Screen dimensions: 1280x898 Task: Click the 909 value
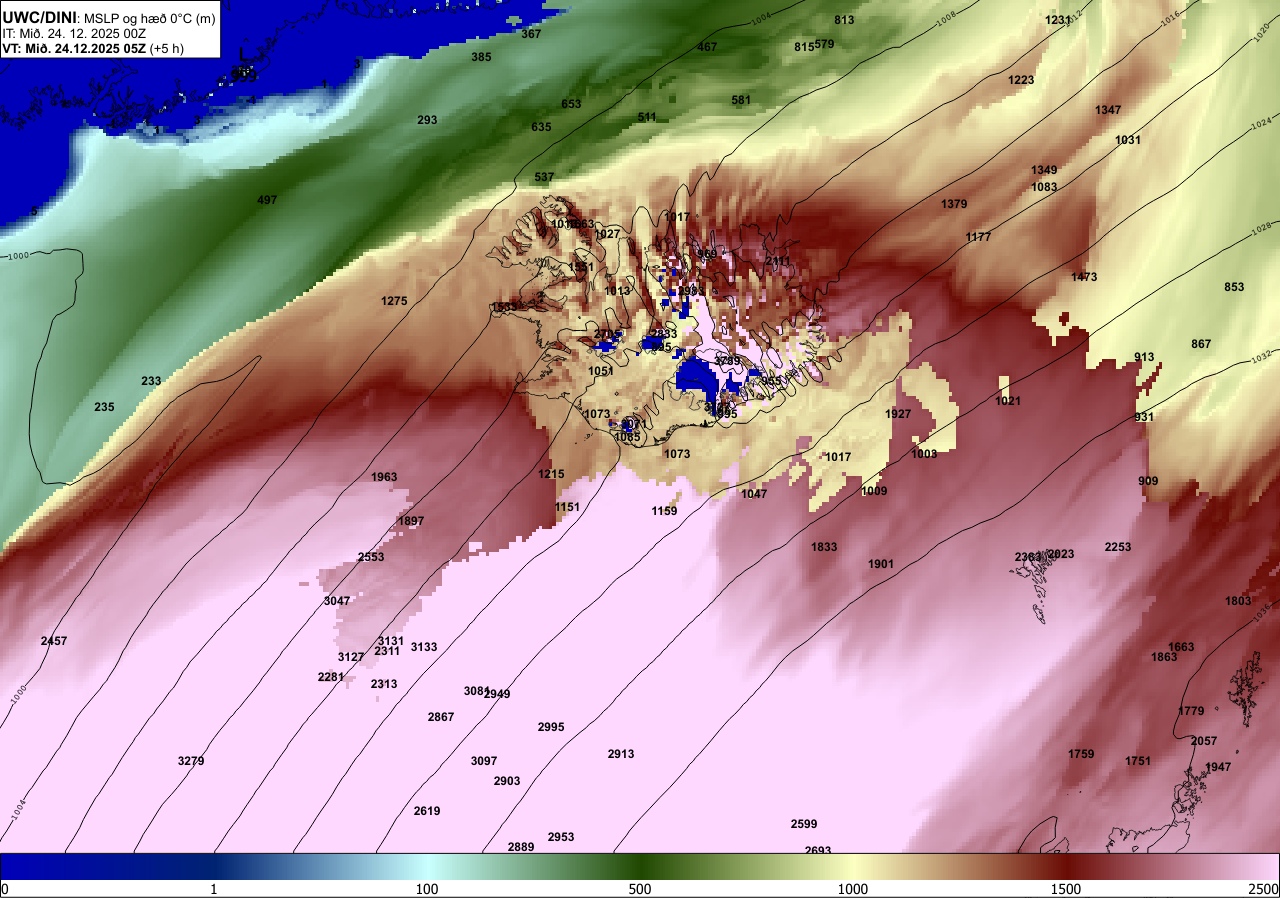point(1148,481)
